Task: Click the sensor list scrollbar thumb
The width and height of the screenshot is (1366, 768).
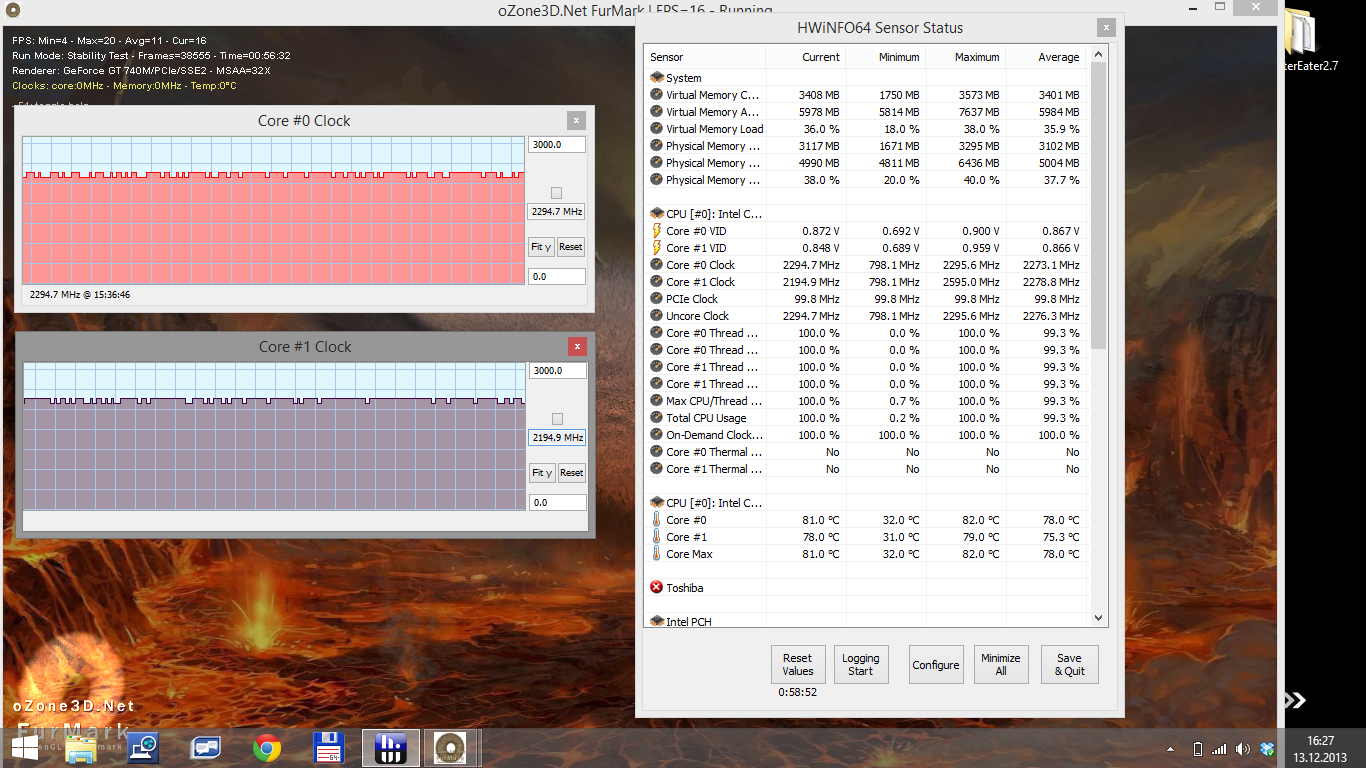Action: (1100, 205)
